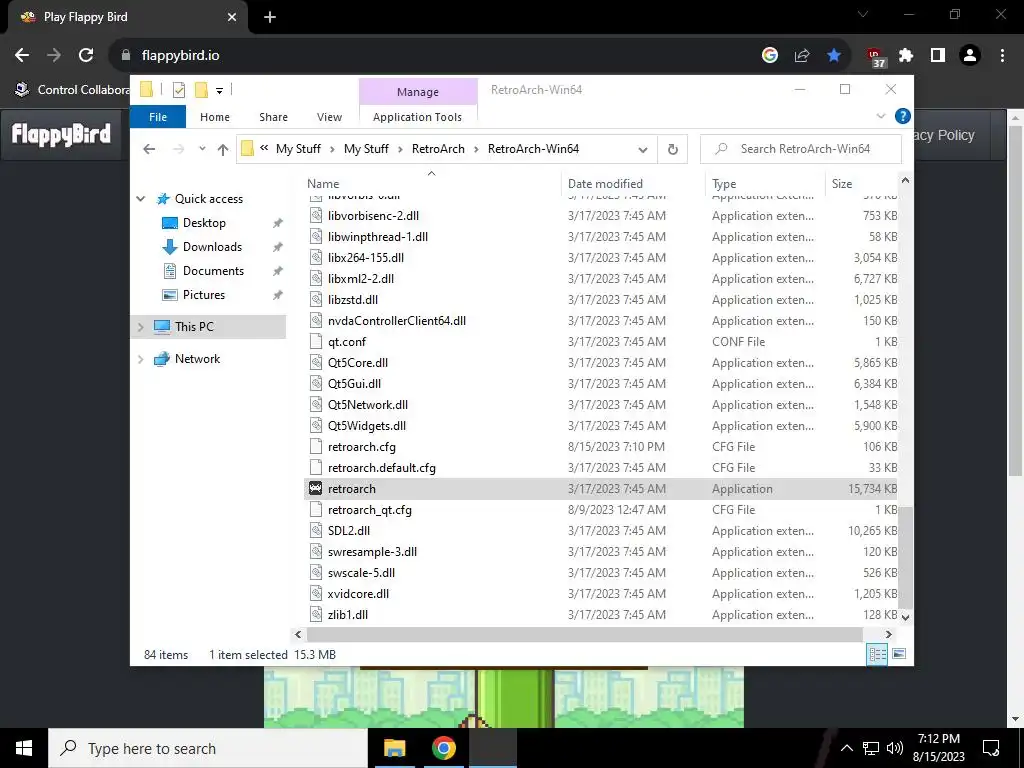Open the Share ribbon tab

[273, 117]
